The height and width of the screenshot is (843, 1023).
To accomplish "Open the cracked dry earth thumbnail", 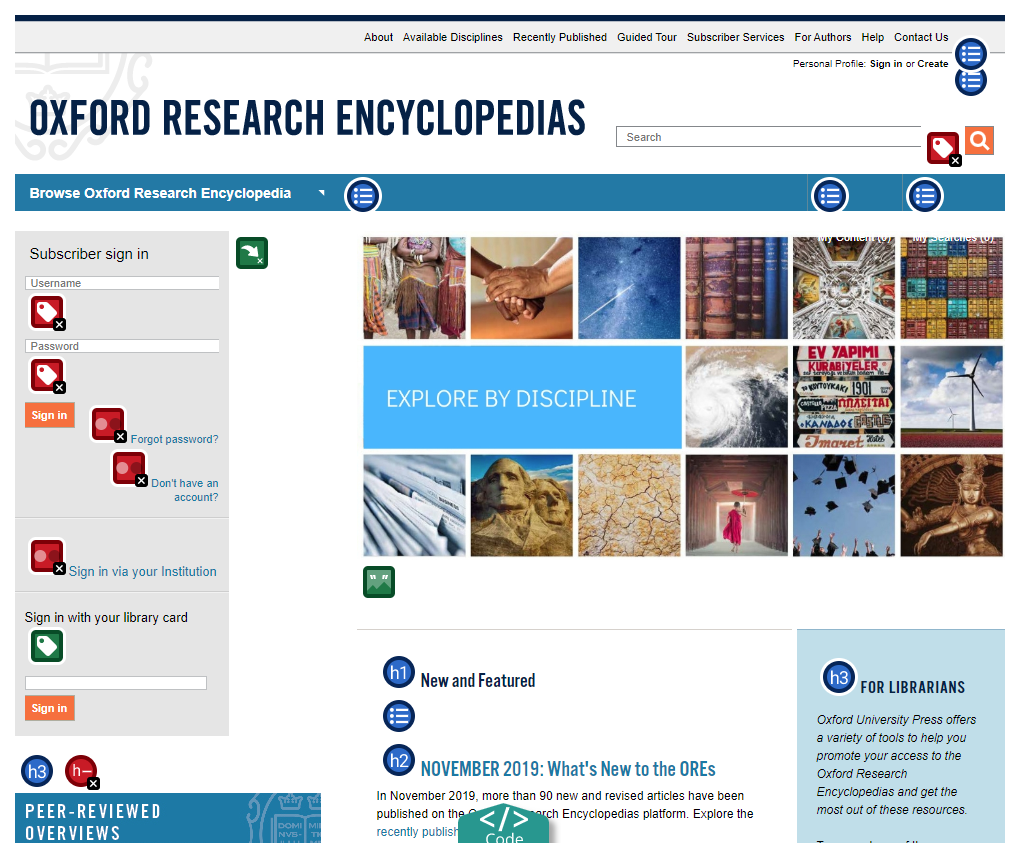I will (629, 506).
